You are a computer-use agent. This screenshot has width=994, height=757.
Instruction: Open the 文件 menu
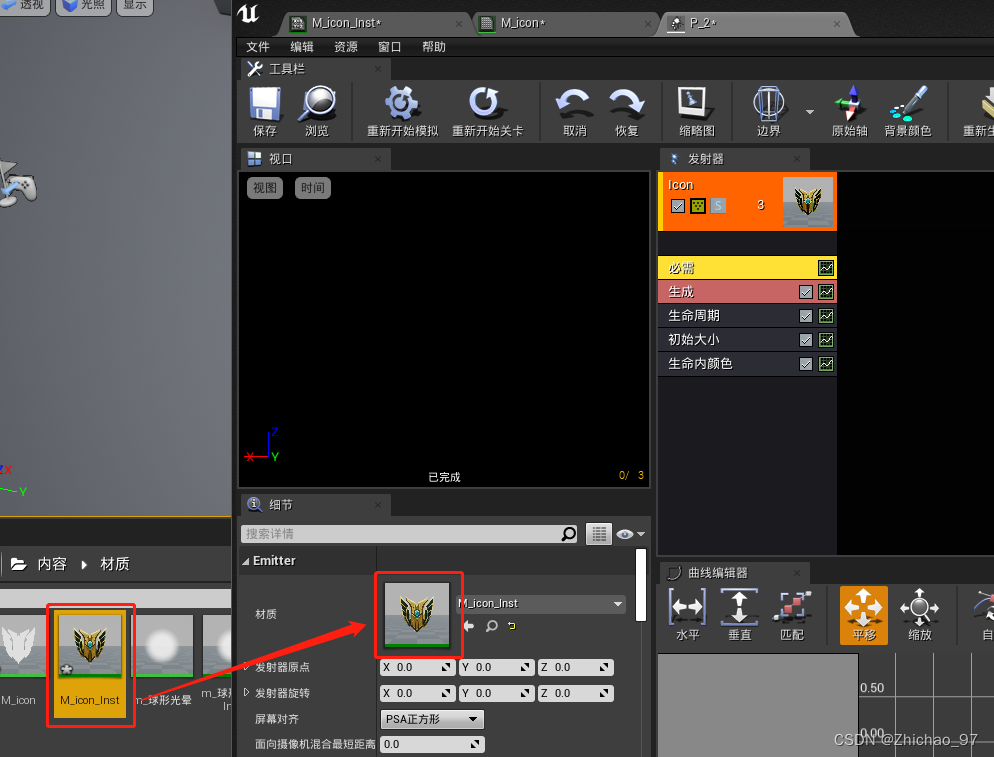tap(258, 47)
